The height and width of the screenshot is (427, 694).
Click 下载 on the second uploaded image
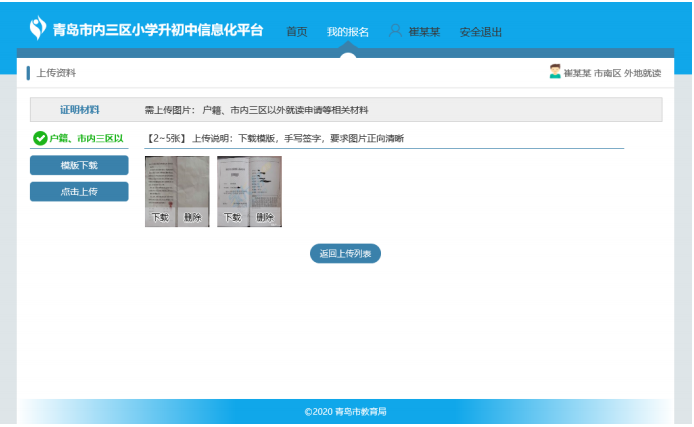(x=232, y=217)
